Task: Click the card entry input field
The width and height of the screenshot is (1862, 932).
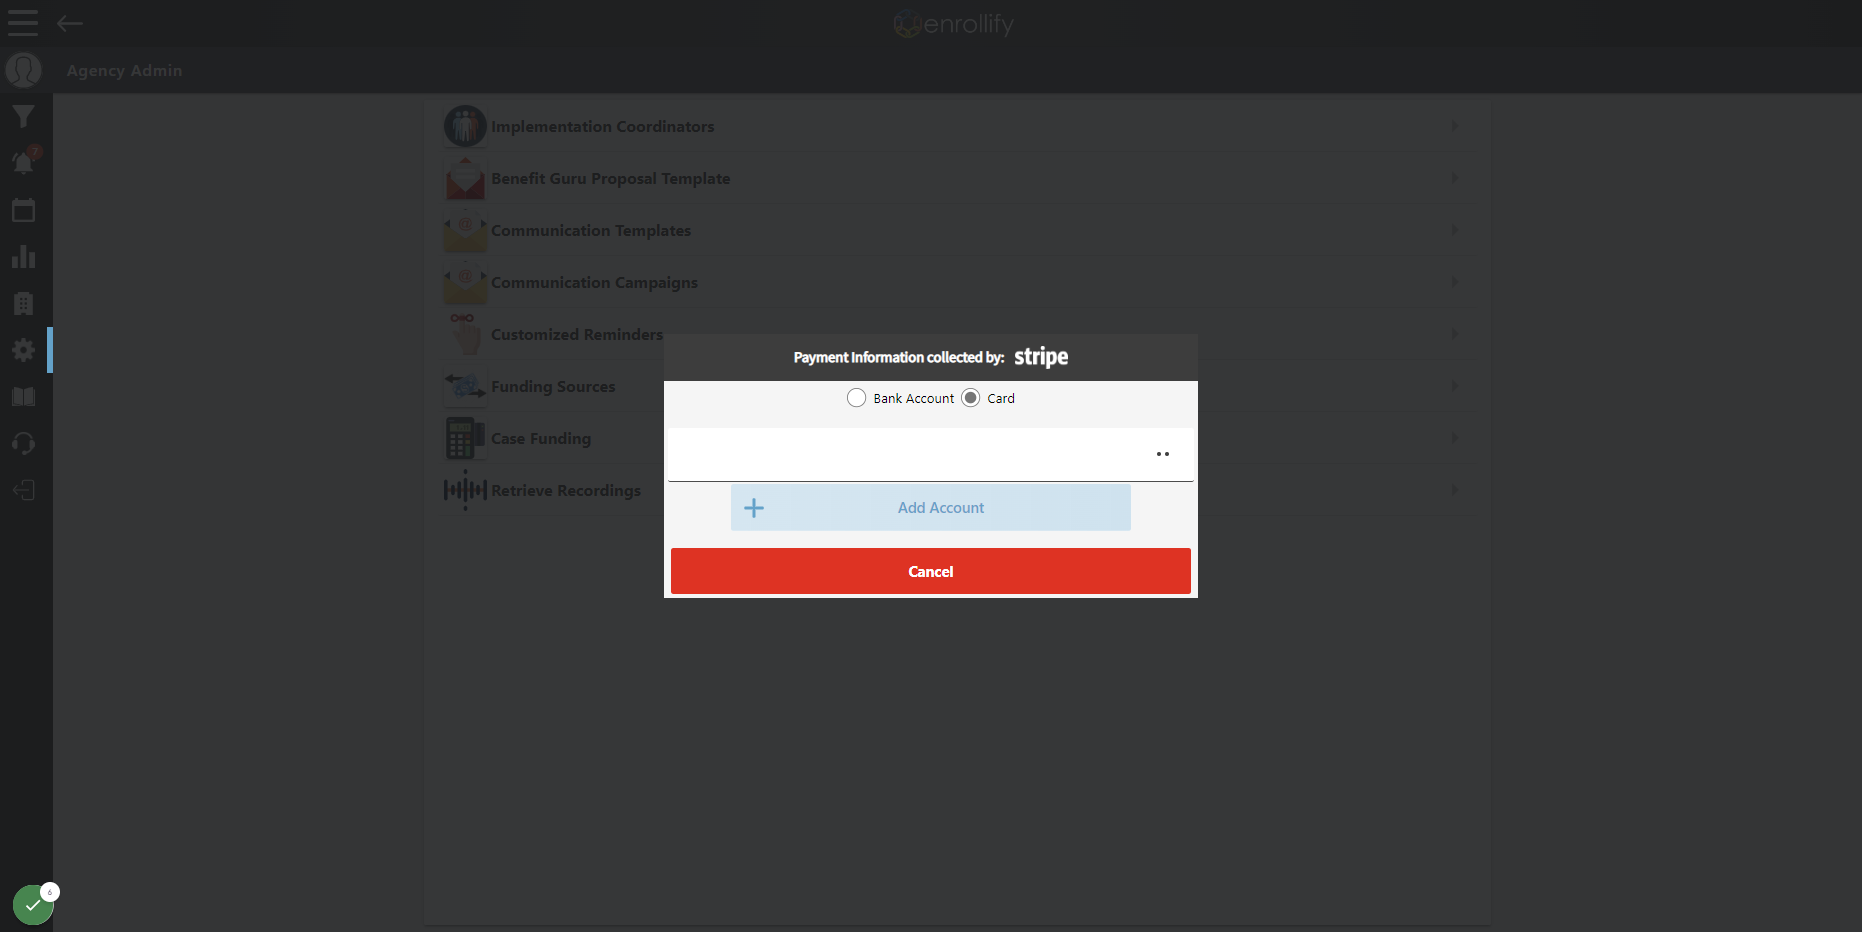Action: tap(931, 455)
